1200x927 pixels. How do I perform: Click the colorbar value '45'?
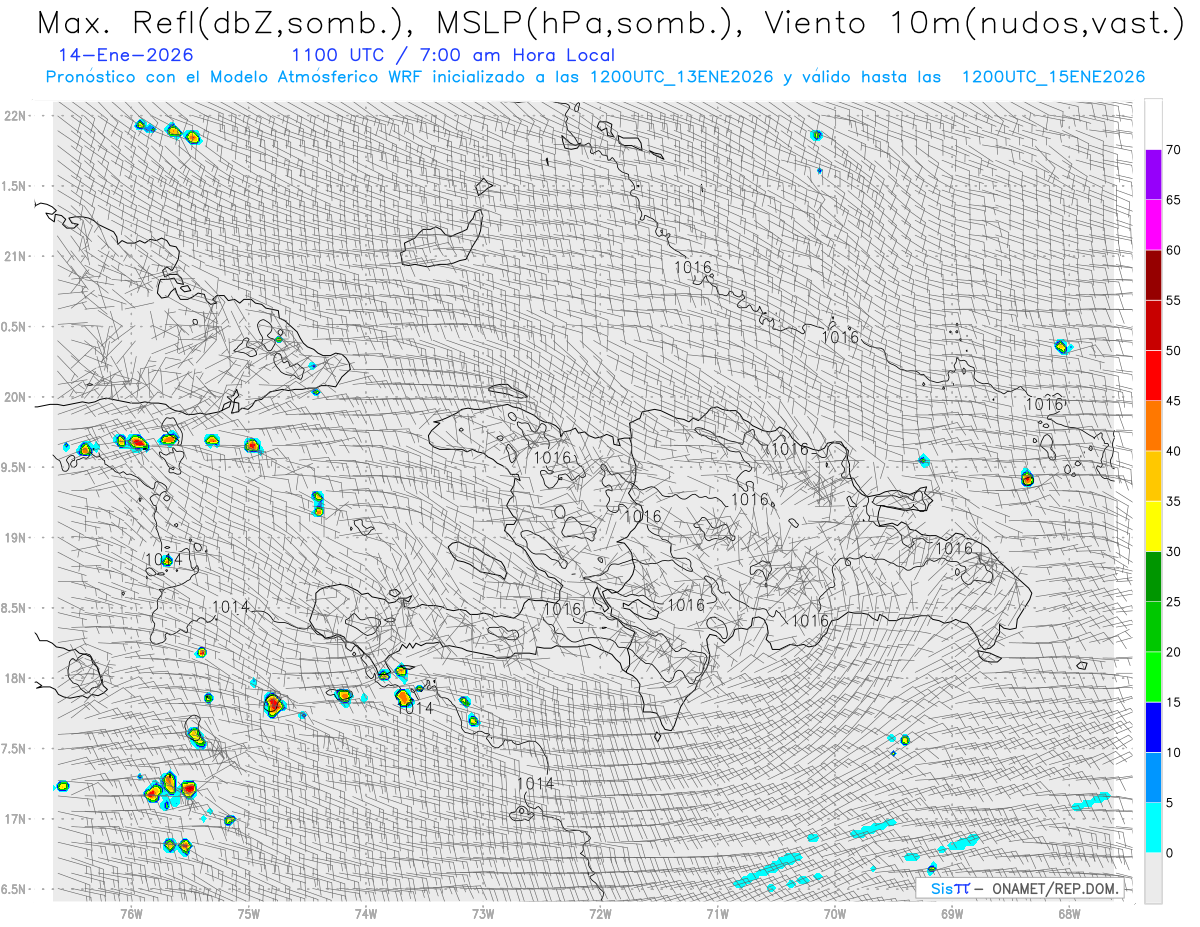[1174, 401]
